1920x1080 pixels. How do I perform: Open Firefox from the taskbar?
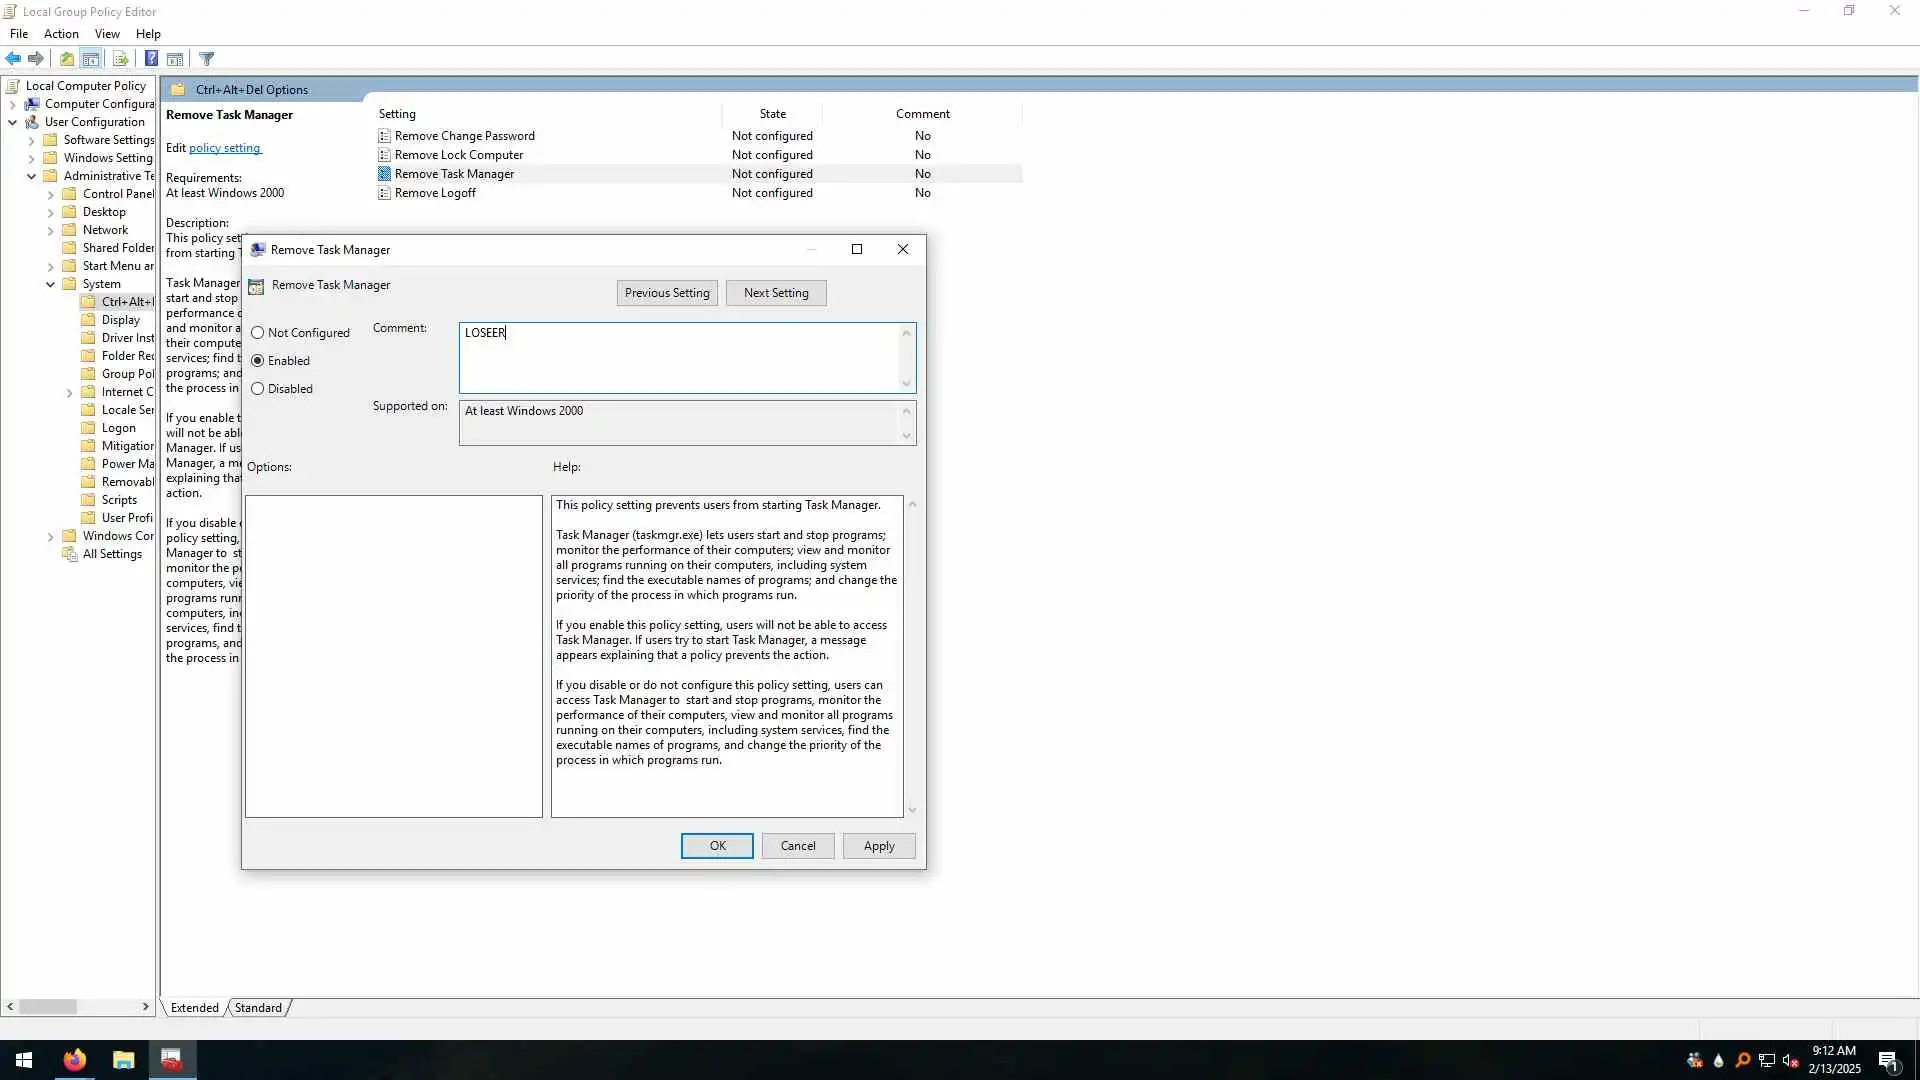click(75, 1060)
